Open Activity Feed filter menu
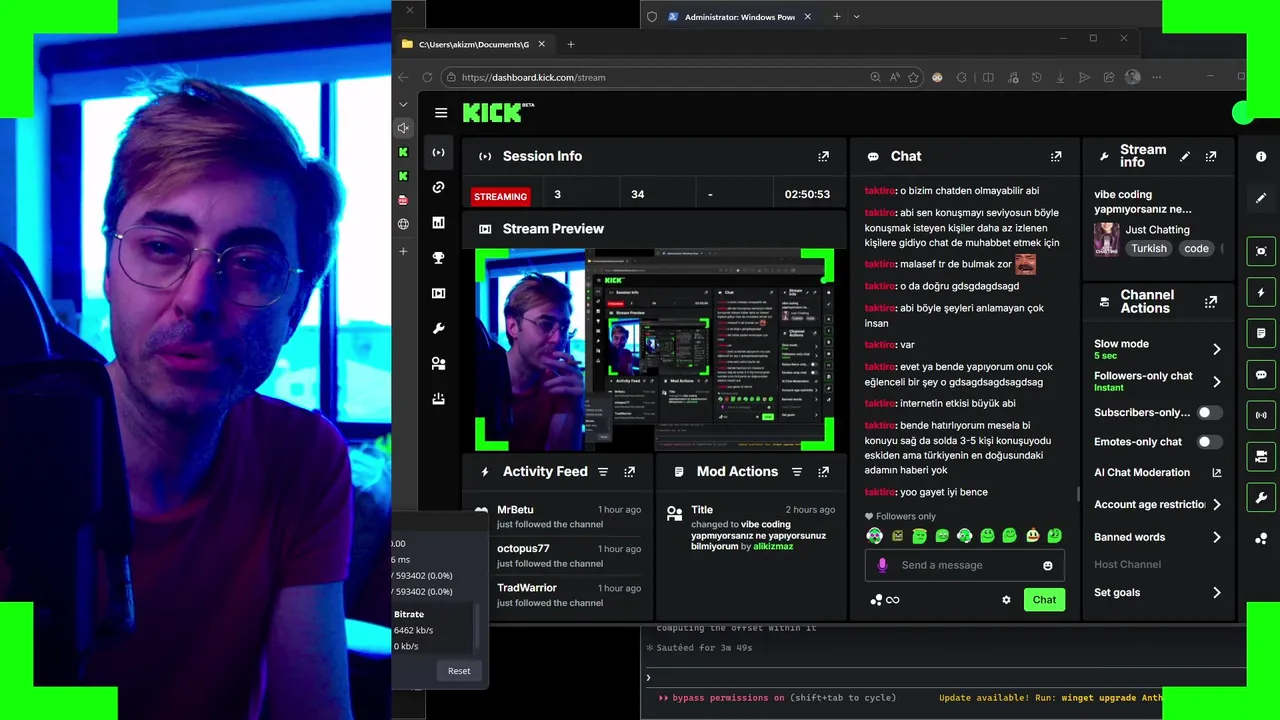Image resolution: width=1280 pixels, height=720 pixels. tap(603, 472)
